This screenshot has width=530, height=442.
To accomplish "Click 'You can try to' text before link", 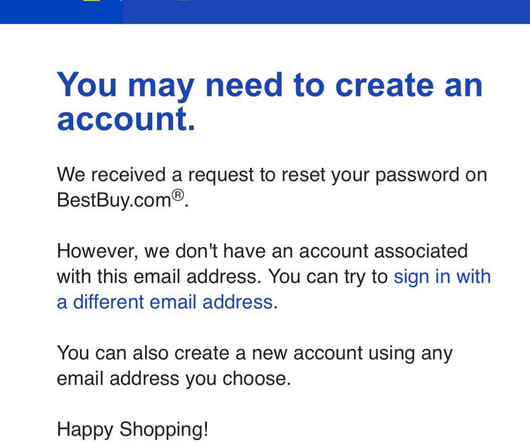I will (328, 277).
